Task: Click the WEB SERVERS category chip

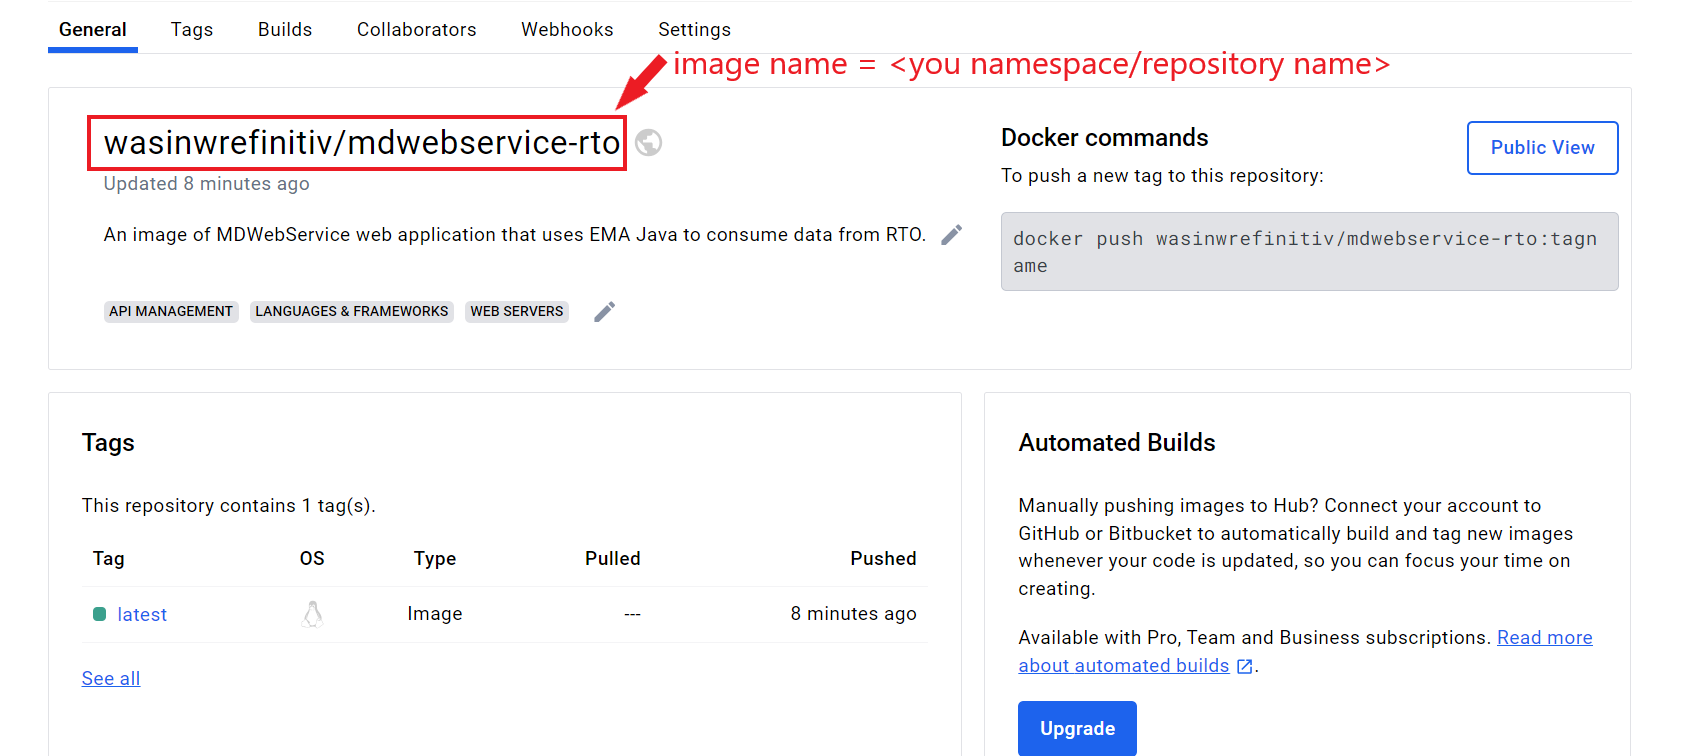Action: click(517, 312)
